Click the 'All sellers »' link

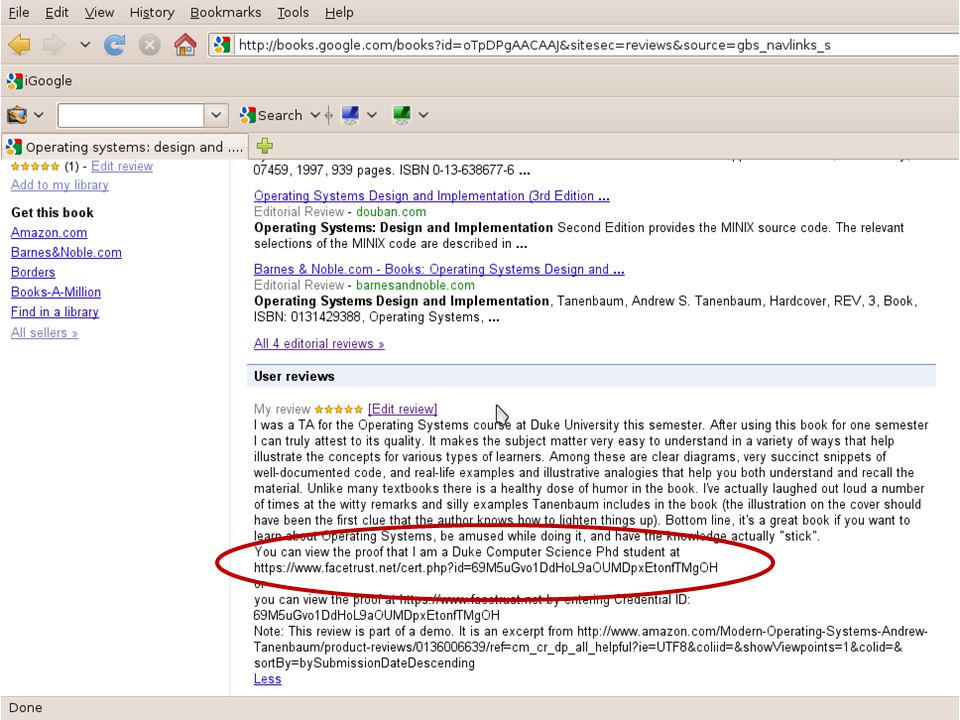click(44, 332)
